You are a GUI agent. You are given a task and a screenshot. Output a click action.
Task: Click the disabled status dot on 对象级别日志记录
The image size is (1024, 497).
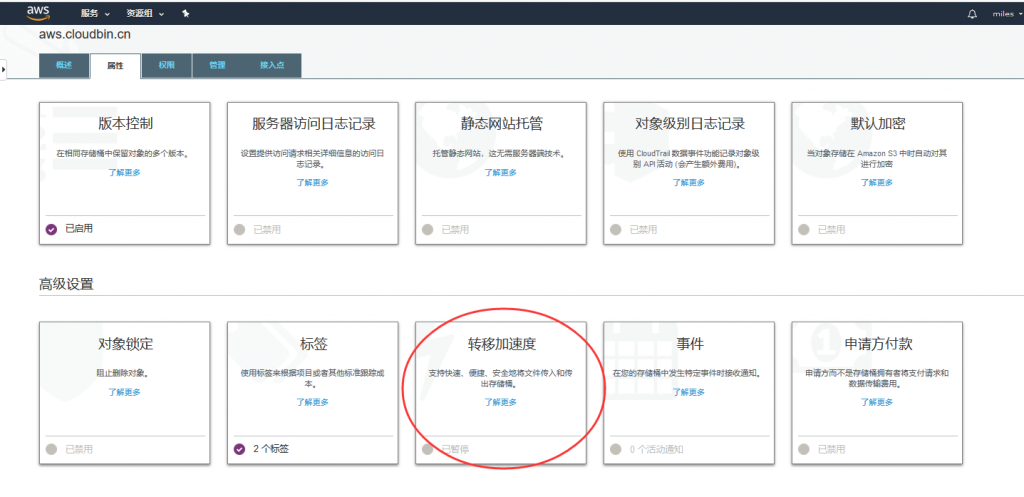point(616,229)
